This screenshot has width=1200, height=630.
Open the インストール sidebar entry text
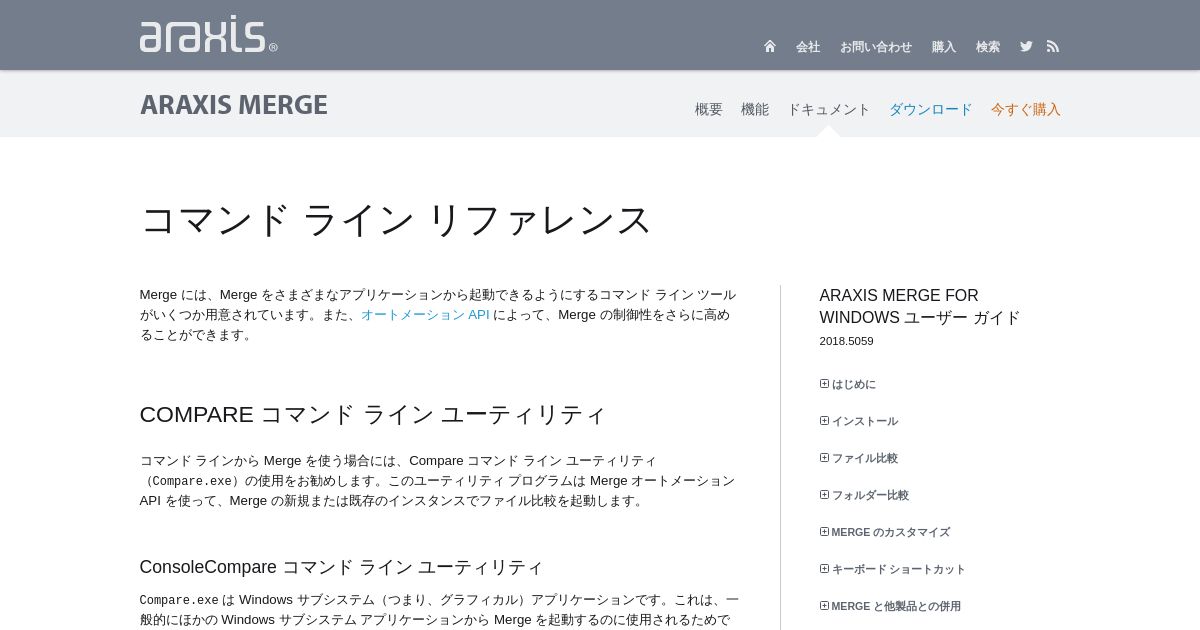(865, 421)
